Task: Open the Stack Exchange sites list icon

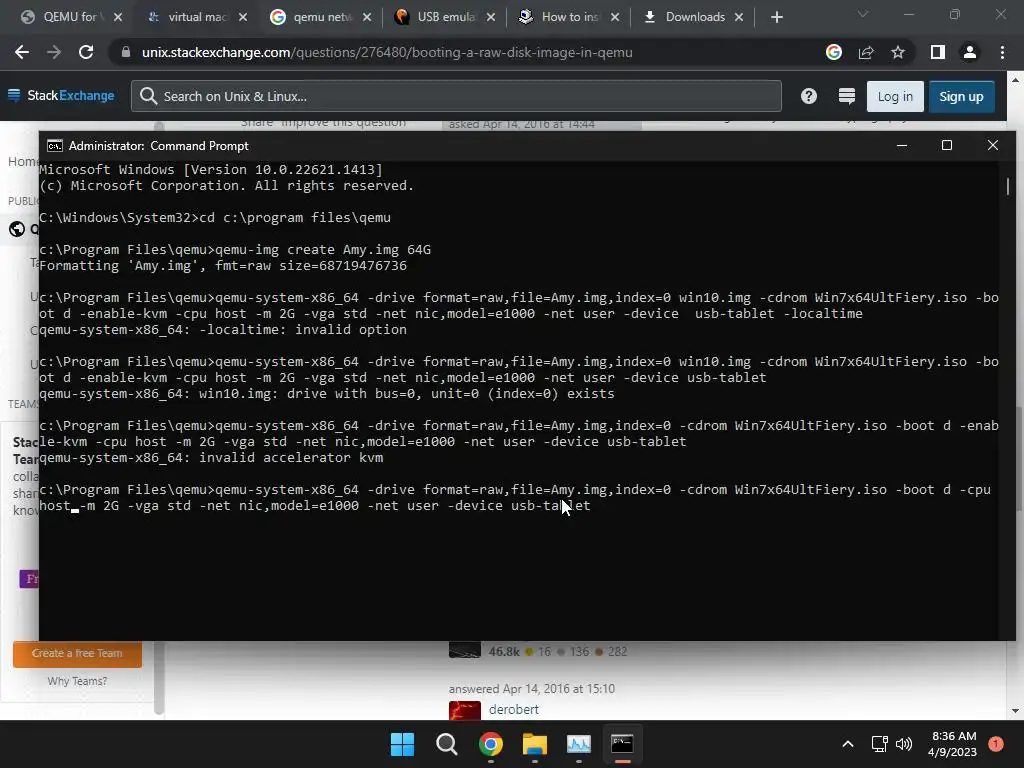Action: click(846, 96)
